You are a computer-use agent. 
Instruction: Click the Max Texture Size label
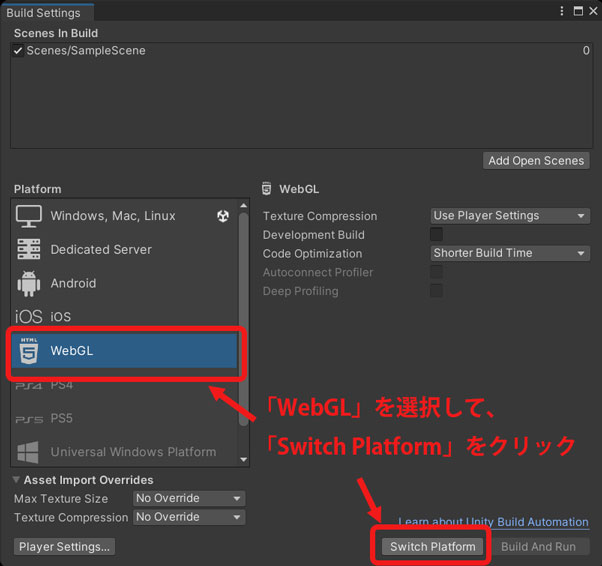click(61, 499)
